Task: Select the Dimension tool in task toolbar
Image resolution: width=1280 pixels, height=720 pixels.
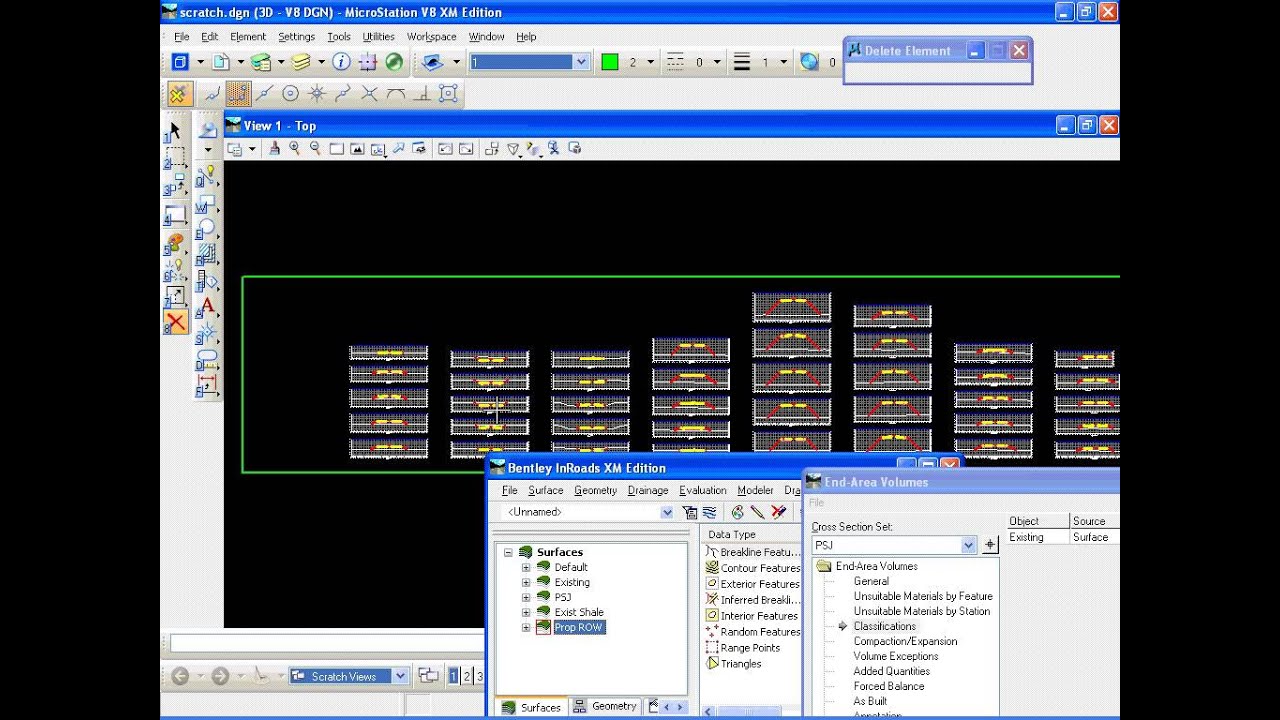Action: coord(207,385)
